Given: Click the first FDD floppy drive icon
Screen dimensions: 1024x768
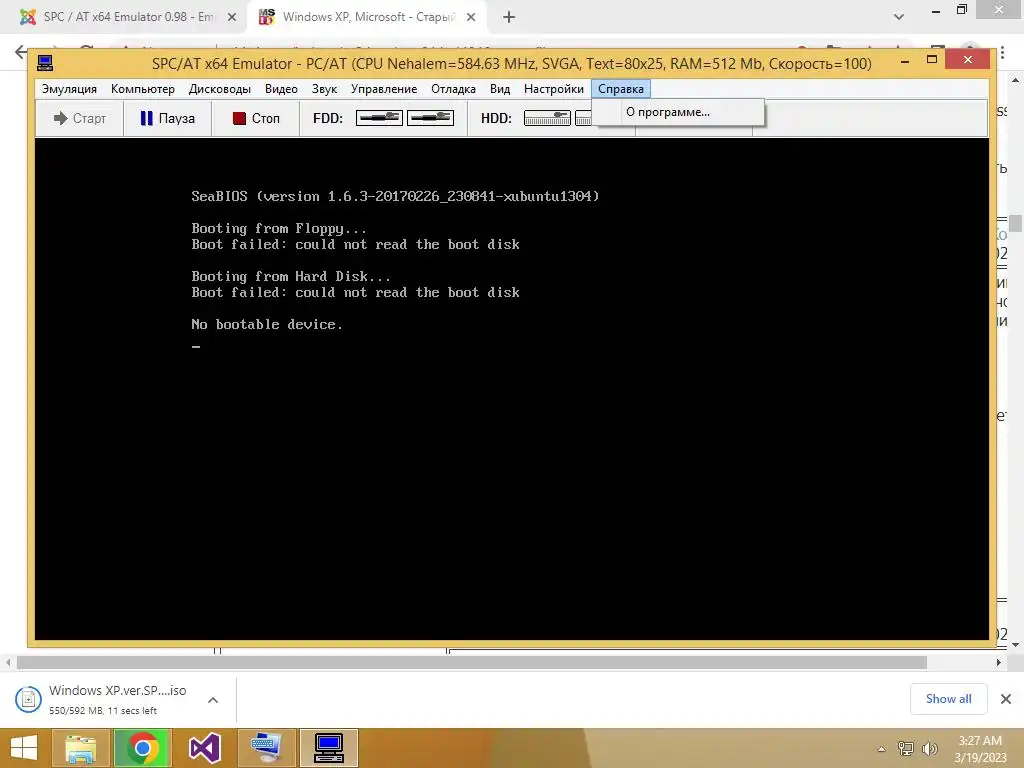Looking at the screenshot, I should click(379, 118).
